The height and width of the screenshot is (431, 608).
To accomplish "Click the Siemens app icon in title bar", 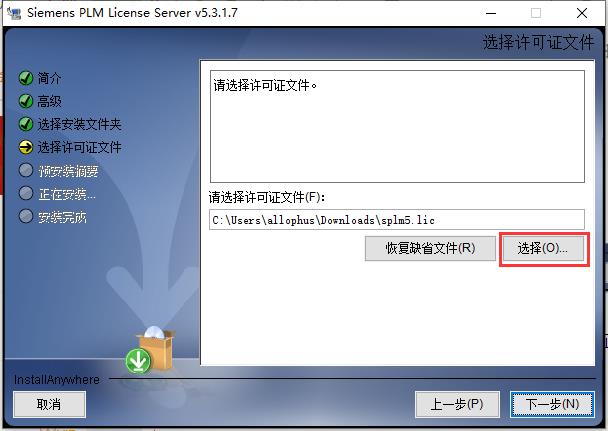I will [x=14, y=13].
